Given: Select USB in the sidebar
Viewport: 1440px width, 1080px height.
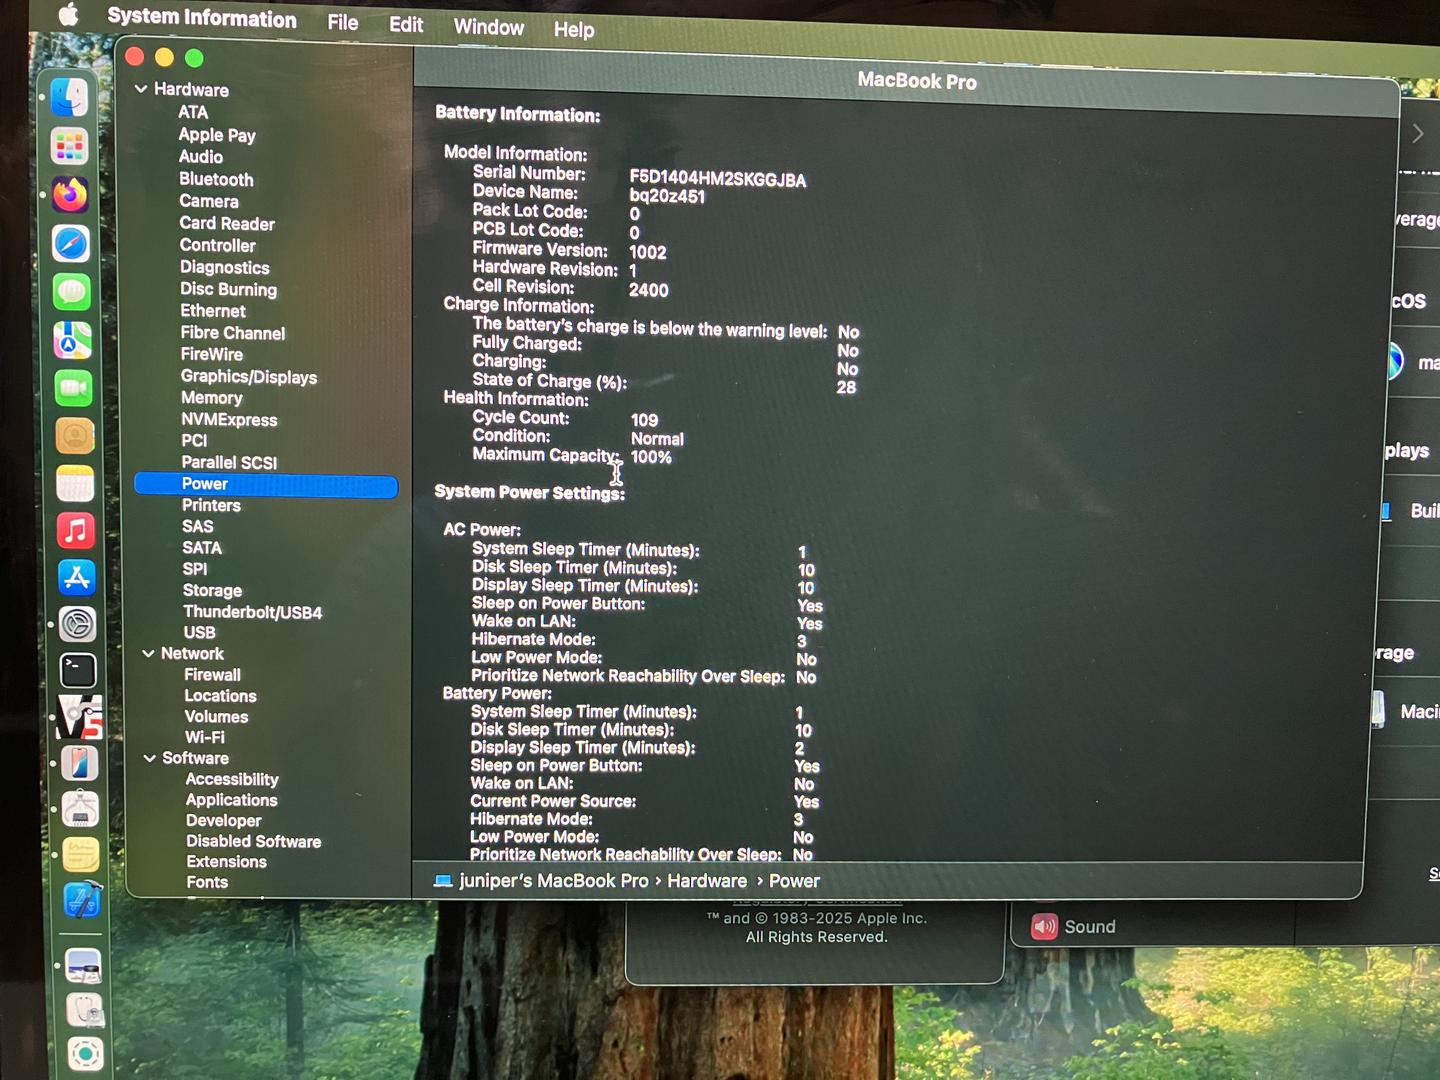Looking at the screenshot, I should (x=200, y=633).
